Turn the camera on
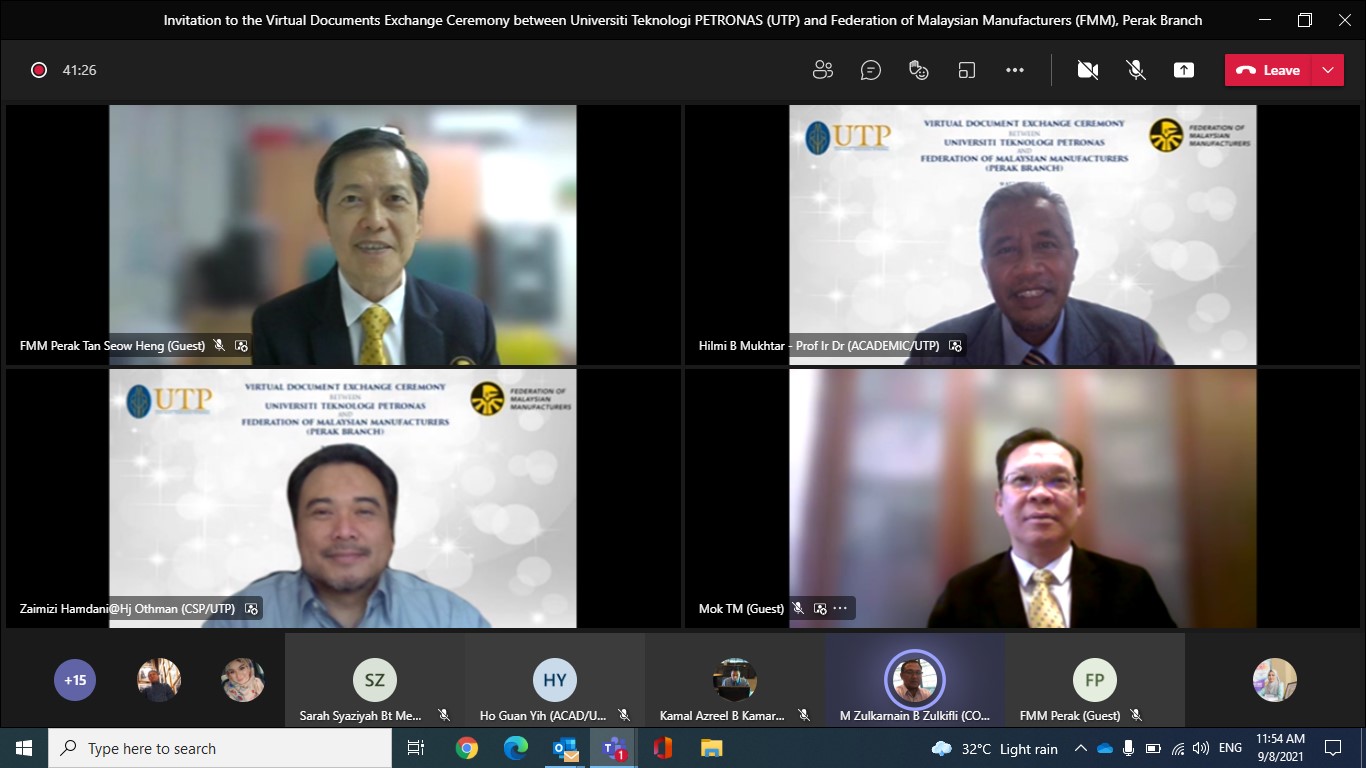This screenshot has height=768, width=1366. (1088, 70)
